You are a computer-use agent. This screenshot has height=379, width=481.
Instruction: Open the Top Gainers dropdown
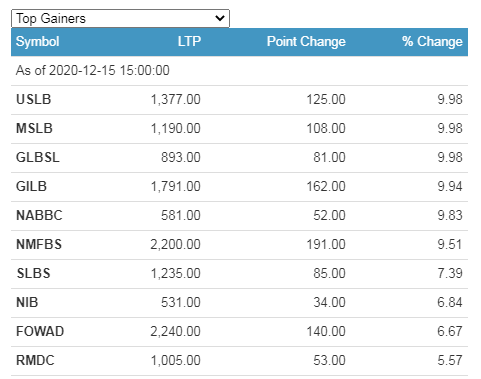click(120, 18)
